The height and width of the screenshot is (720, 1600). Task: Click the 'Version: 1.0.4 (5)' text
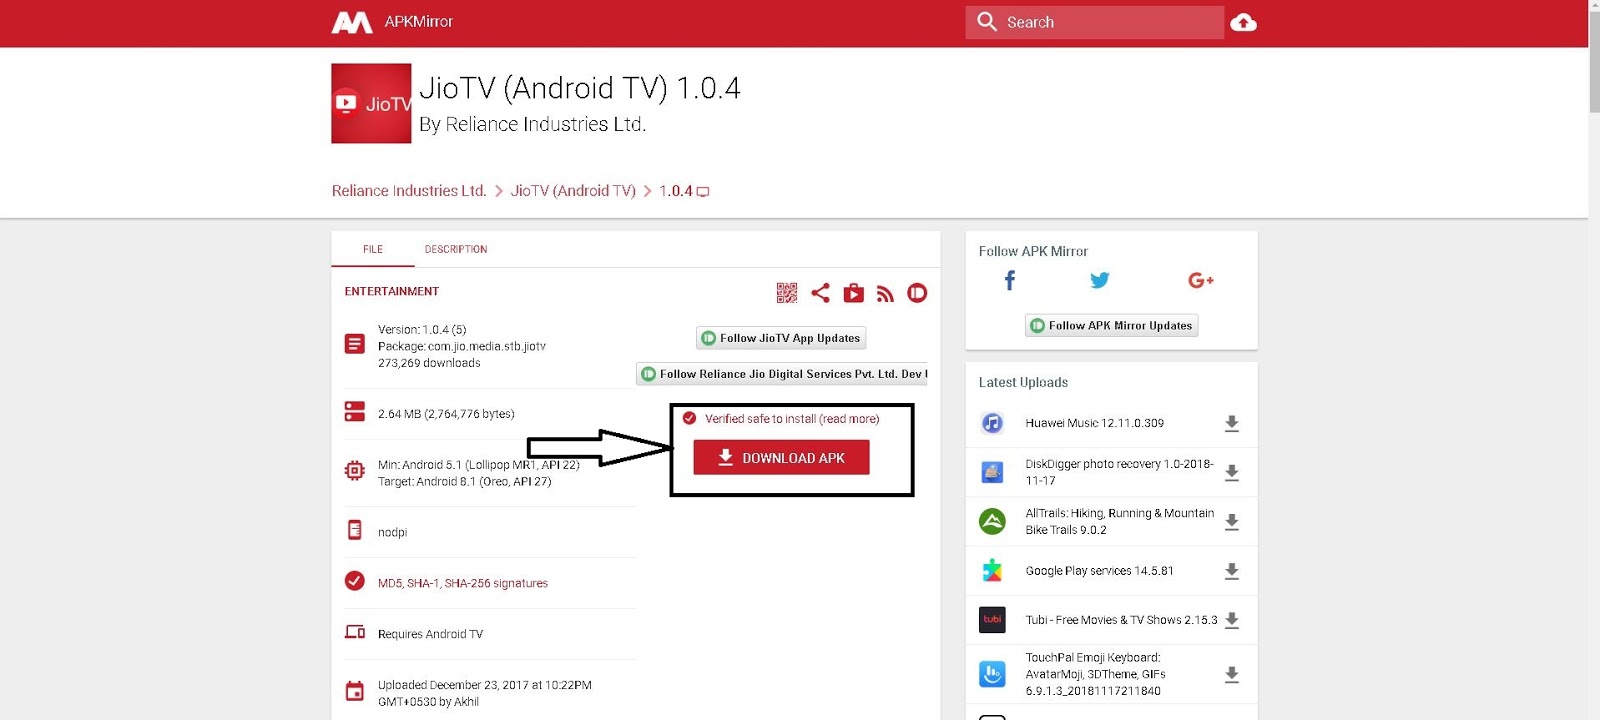(422, 329)
